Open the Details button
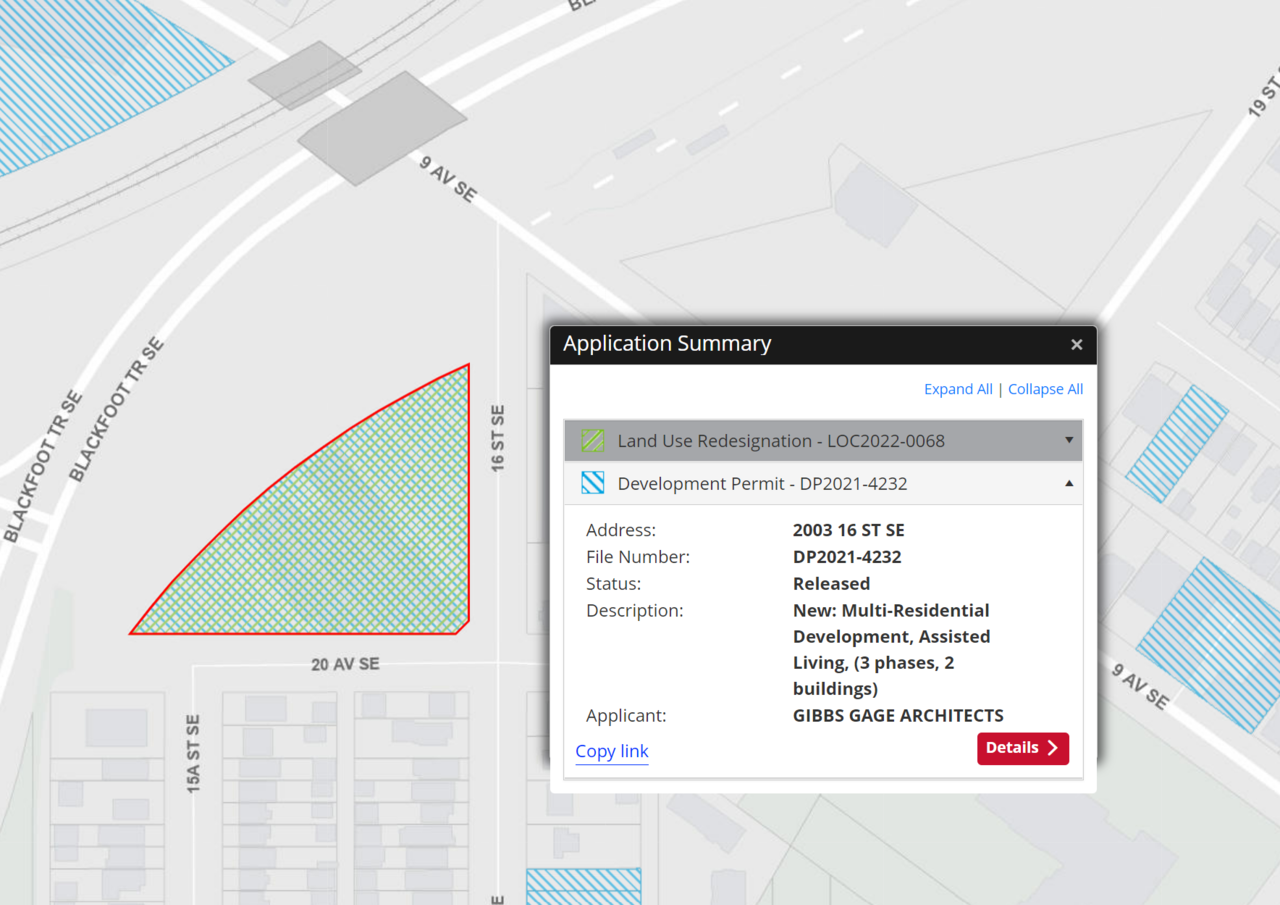 pos(1022,748)
